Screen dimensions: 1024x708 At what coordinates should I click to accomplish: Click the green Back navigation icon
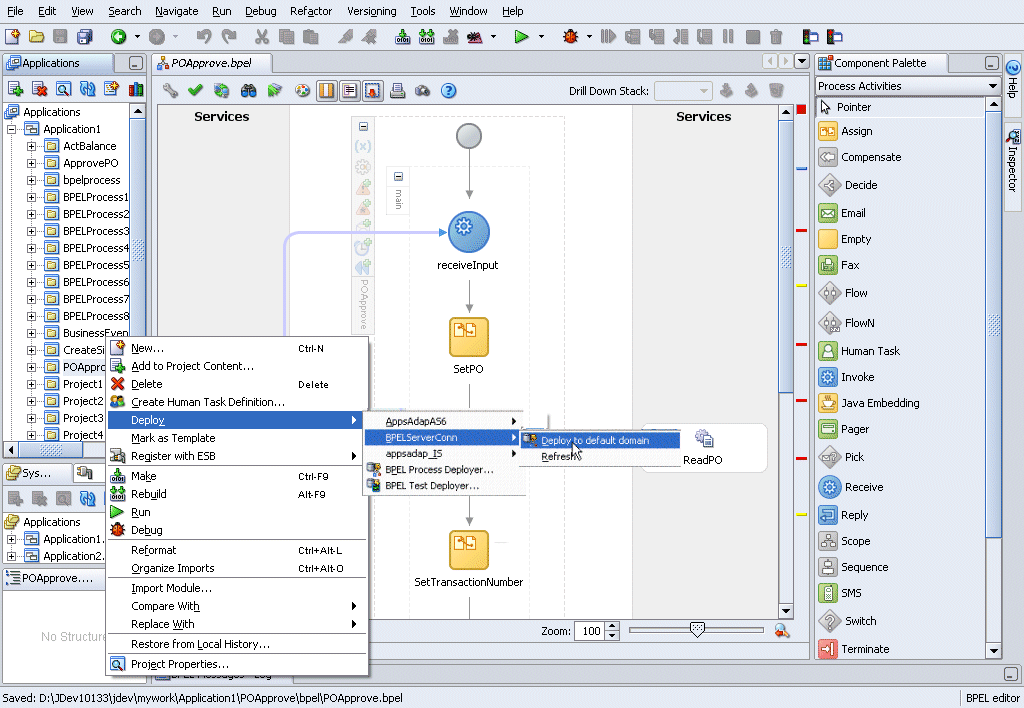[118, 37]
